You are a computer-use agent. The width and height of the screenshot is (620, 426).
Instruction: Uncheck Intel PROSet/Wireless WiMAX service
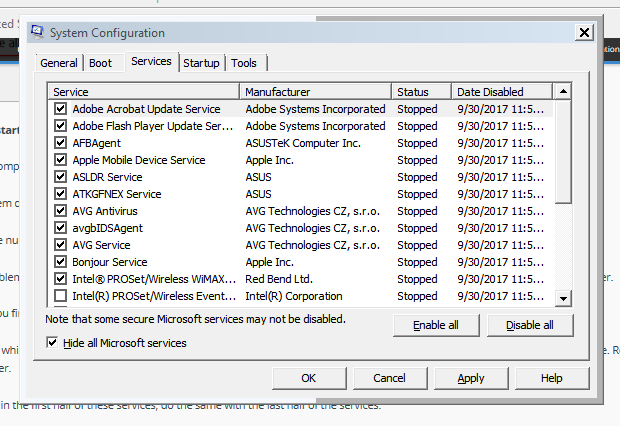click(60, 279)
